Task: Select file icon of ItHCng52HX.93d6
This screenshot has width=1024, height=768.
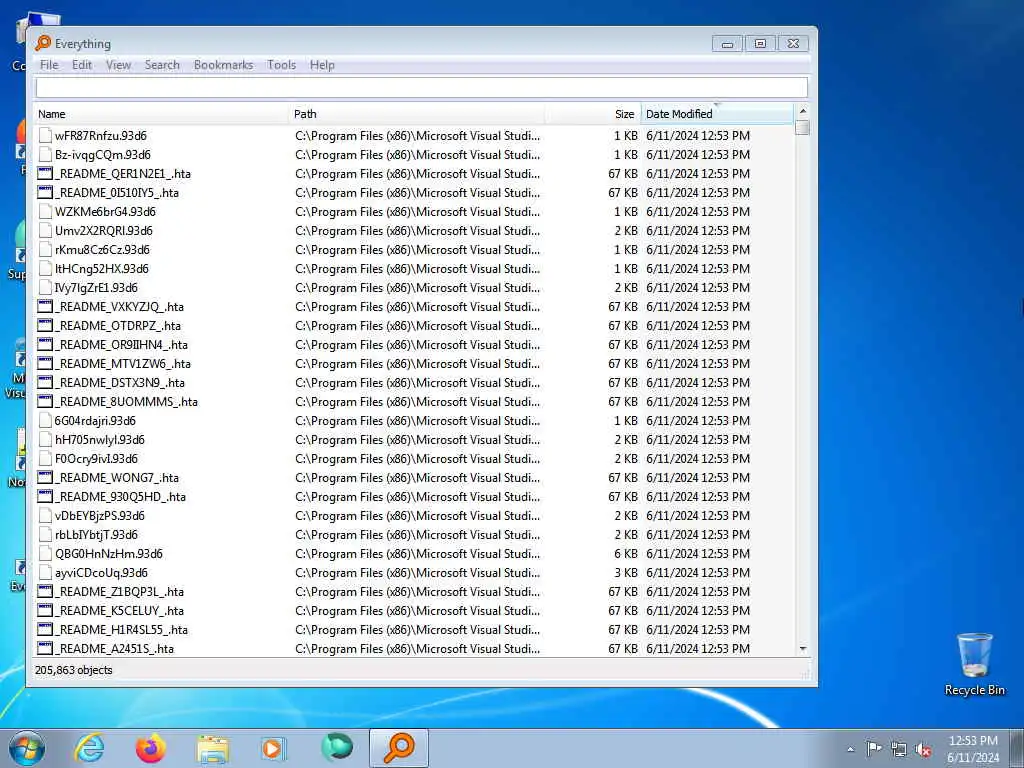Action: (45, 268)
